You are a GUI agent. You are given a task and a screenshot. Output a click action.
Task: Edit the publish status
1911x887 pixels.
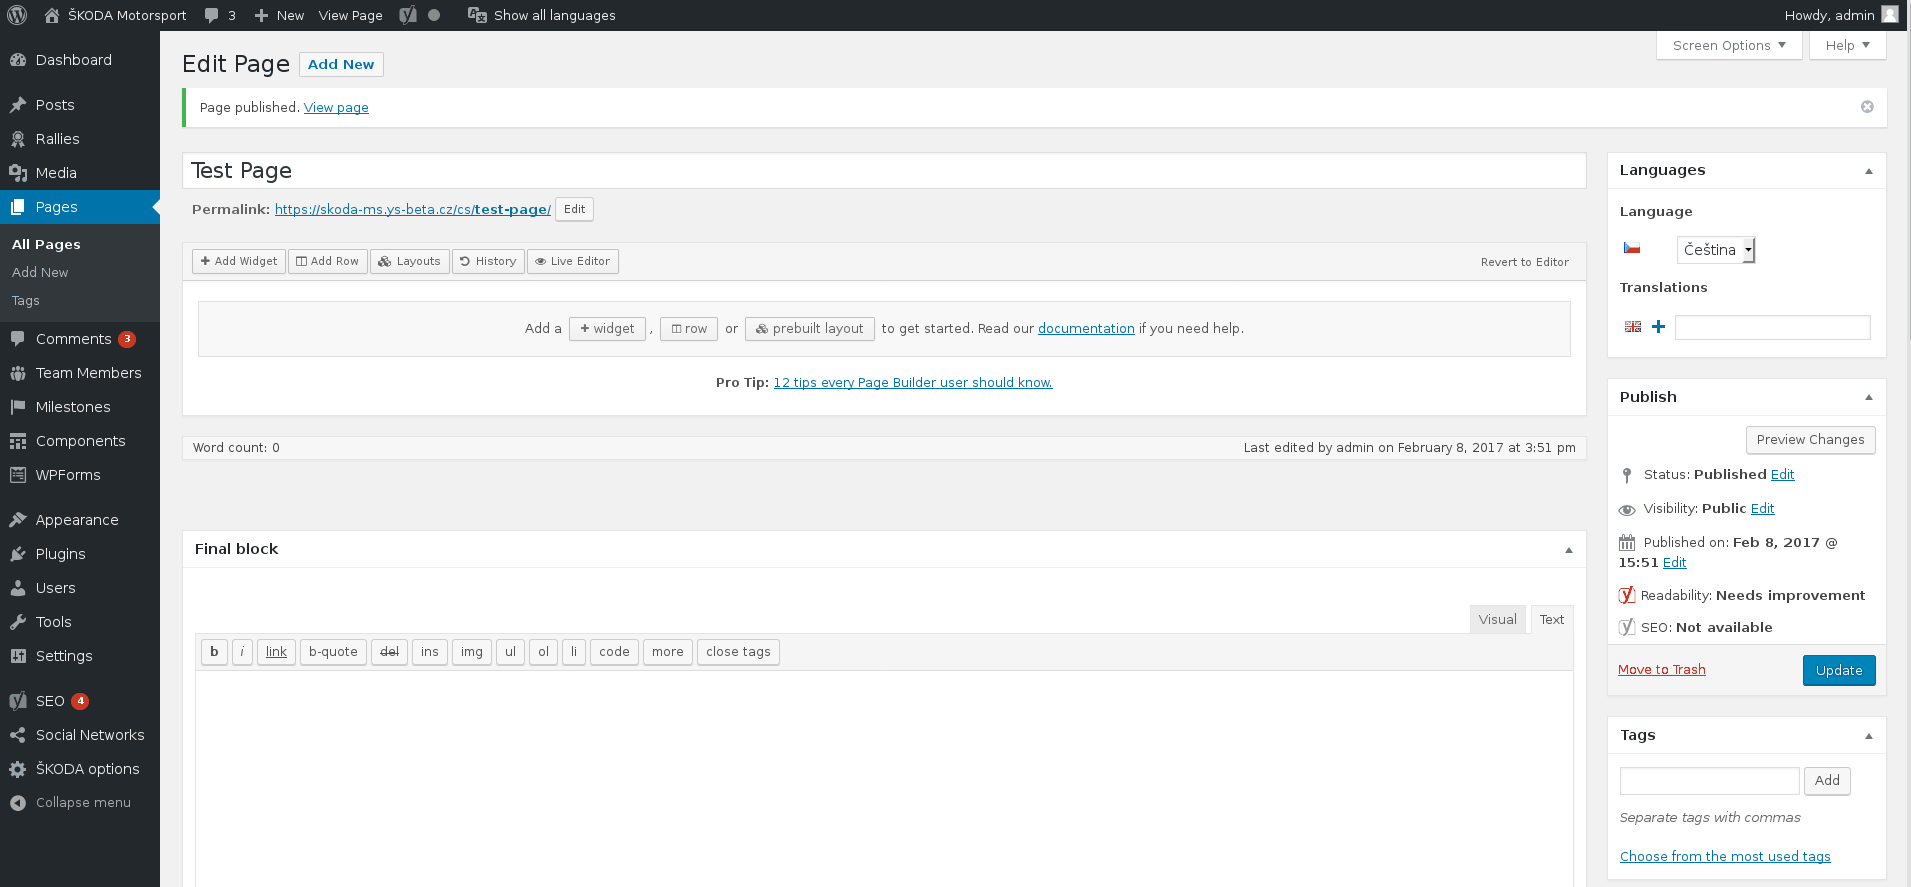pos(1783,475)
